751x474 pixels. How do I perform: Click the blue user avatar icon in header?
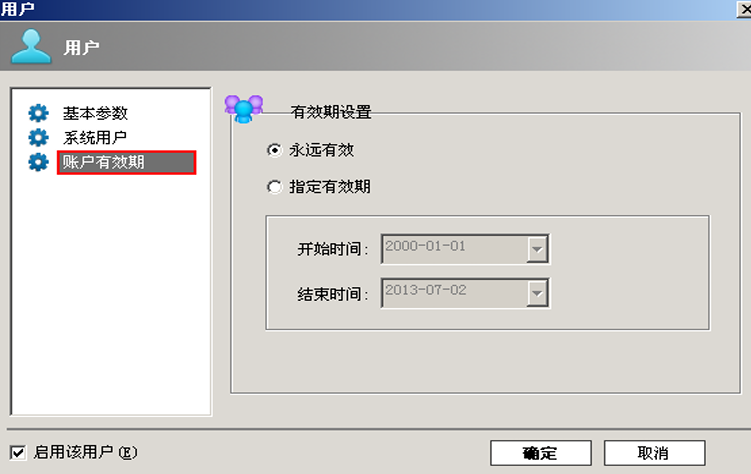[x=31, y=46]
